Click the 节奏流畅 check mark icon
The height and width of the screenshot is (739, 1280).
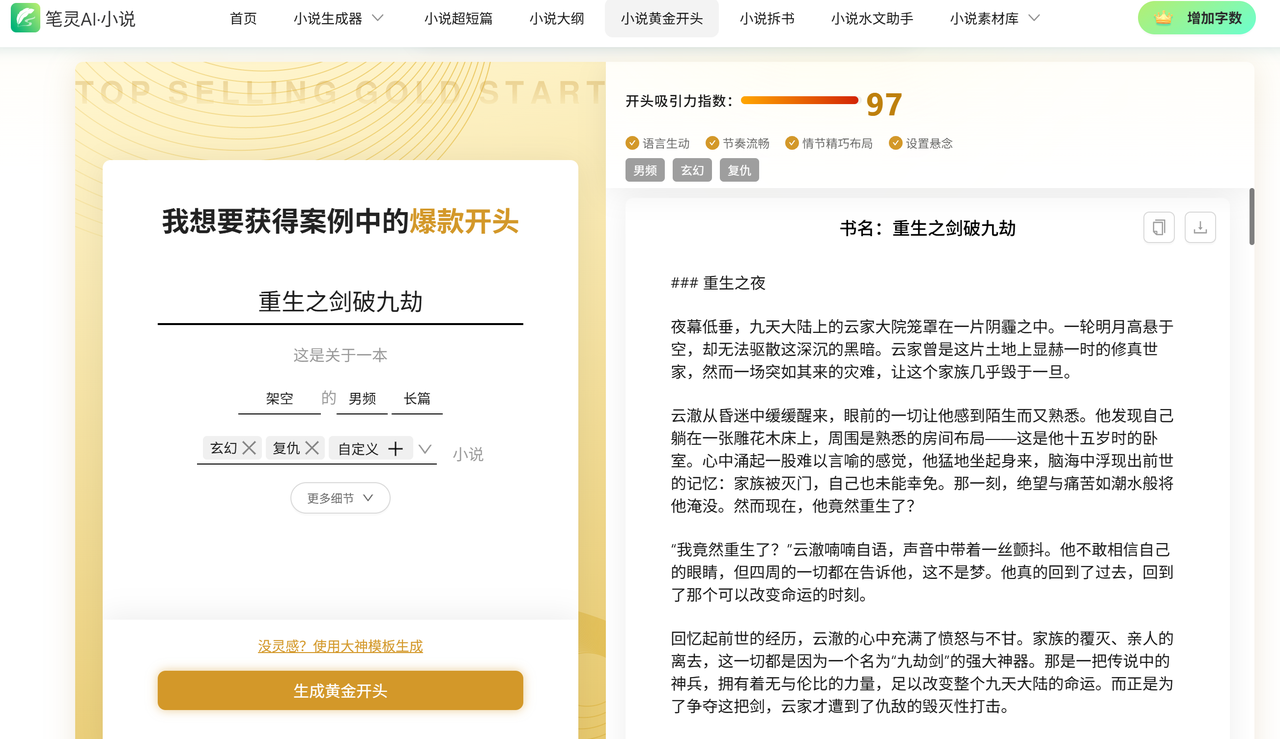pos(712,143)
